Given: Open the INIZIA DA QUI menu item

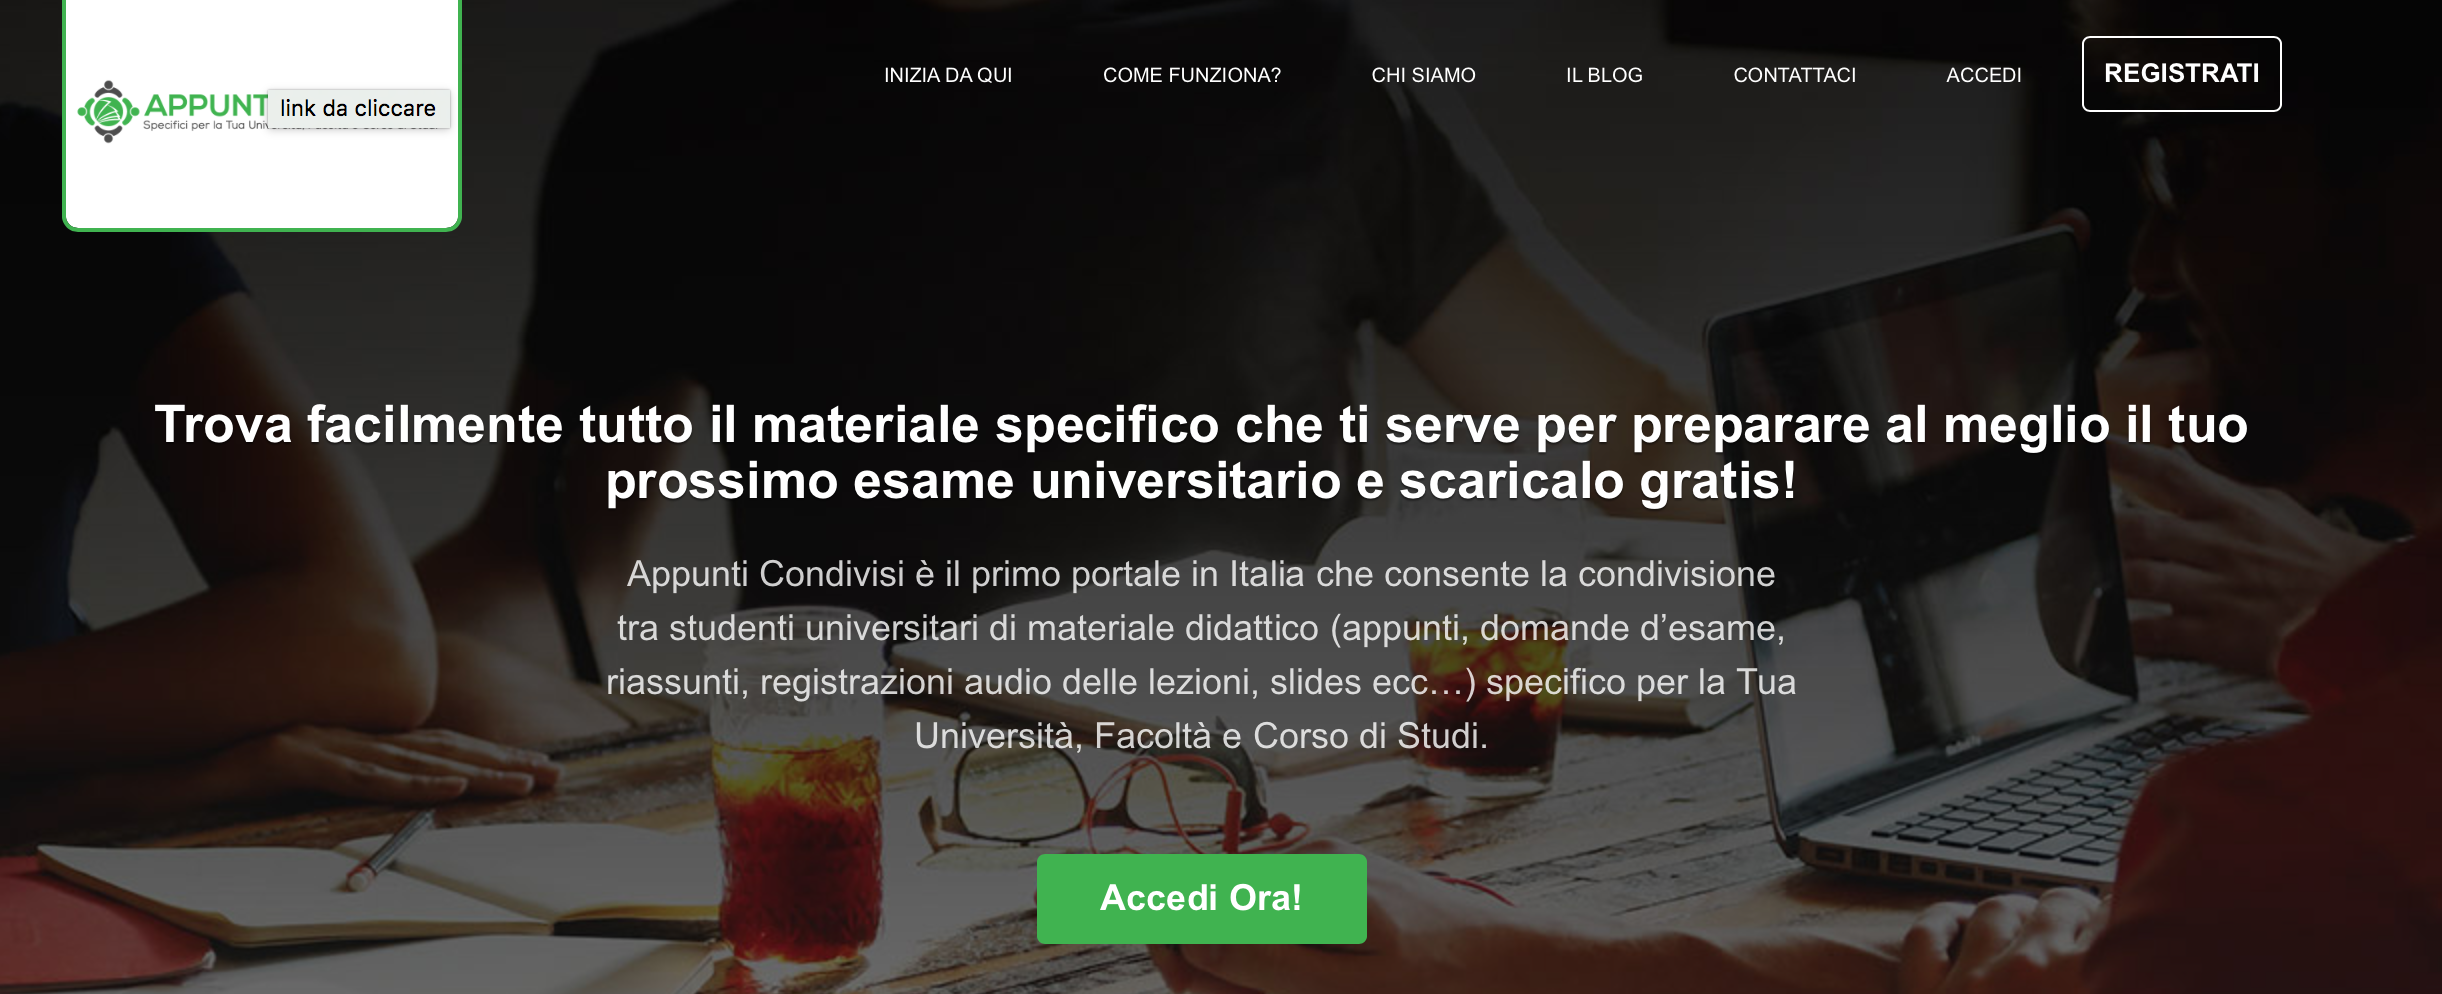Looking at the screenshot, I should point(948,75).
